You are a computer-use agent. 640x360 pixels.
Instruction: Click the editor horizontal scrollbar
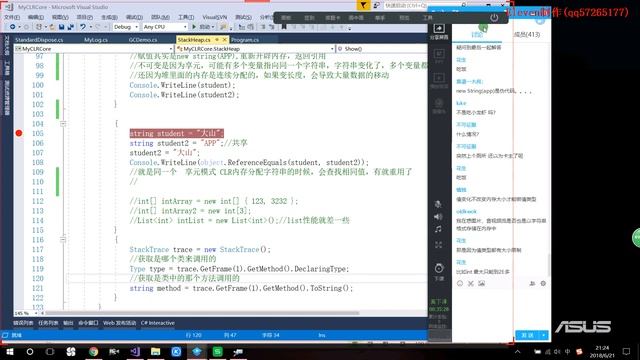[x=202, y=313]
